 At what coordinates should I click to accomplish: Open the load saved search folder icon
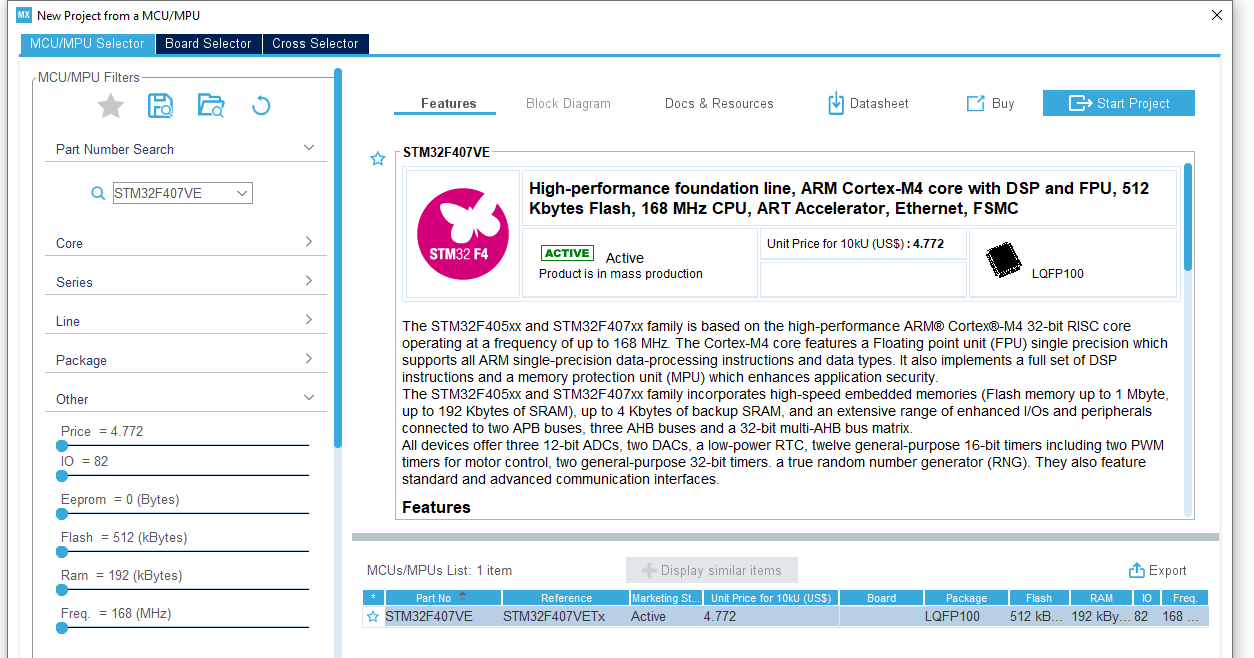tap(211, 105)
